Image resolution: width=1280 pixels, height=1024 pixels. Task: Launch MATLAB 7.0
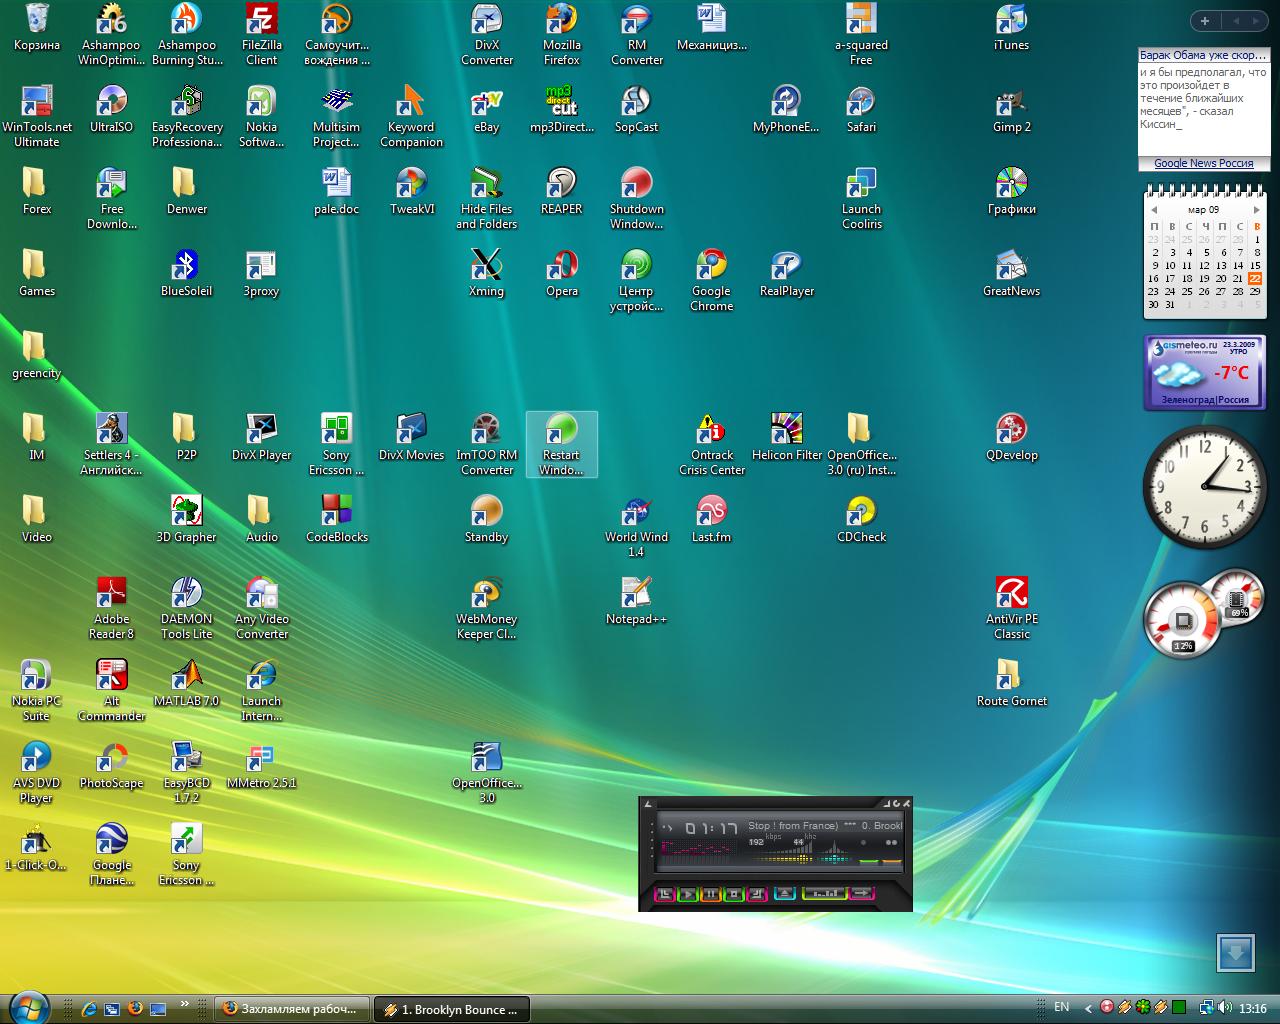click(x=186, y=675)
